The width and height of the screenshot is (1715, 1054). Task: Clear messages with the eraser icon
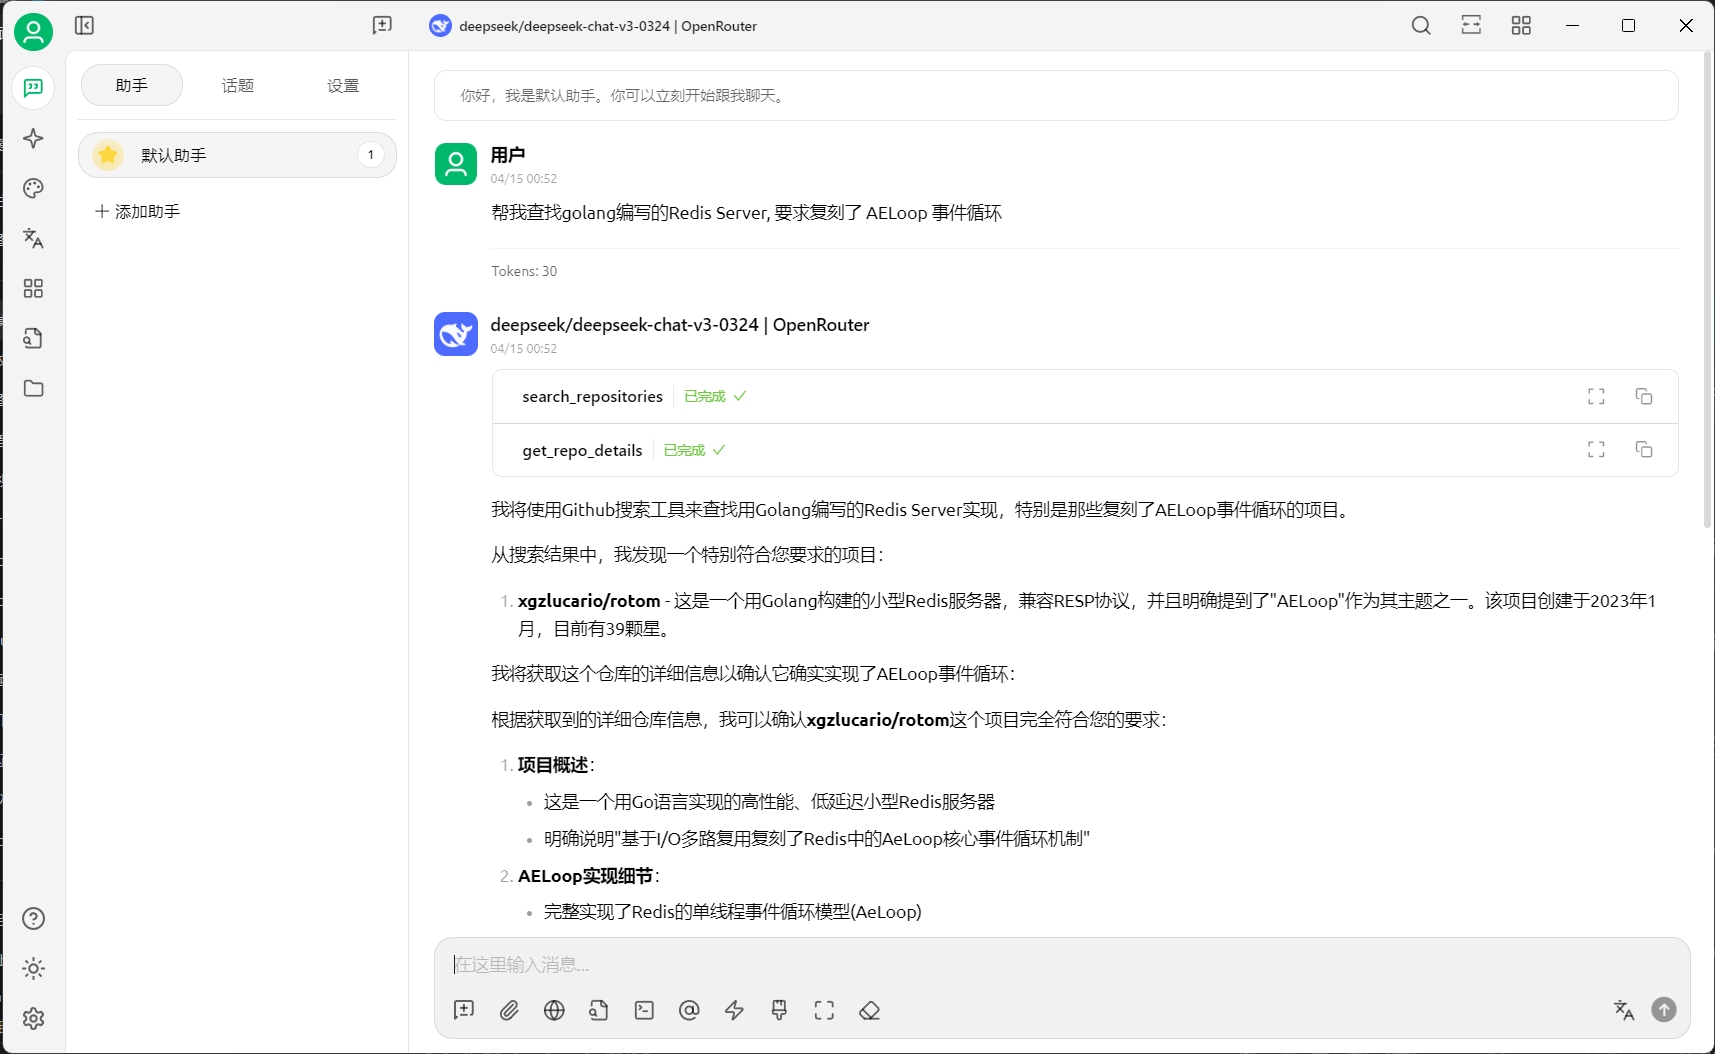[x=869, y=1010]
